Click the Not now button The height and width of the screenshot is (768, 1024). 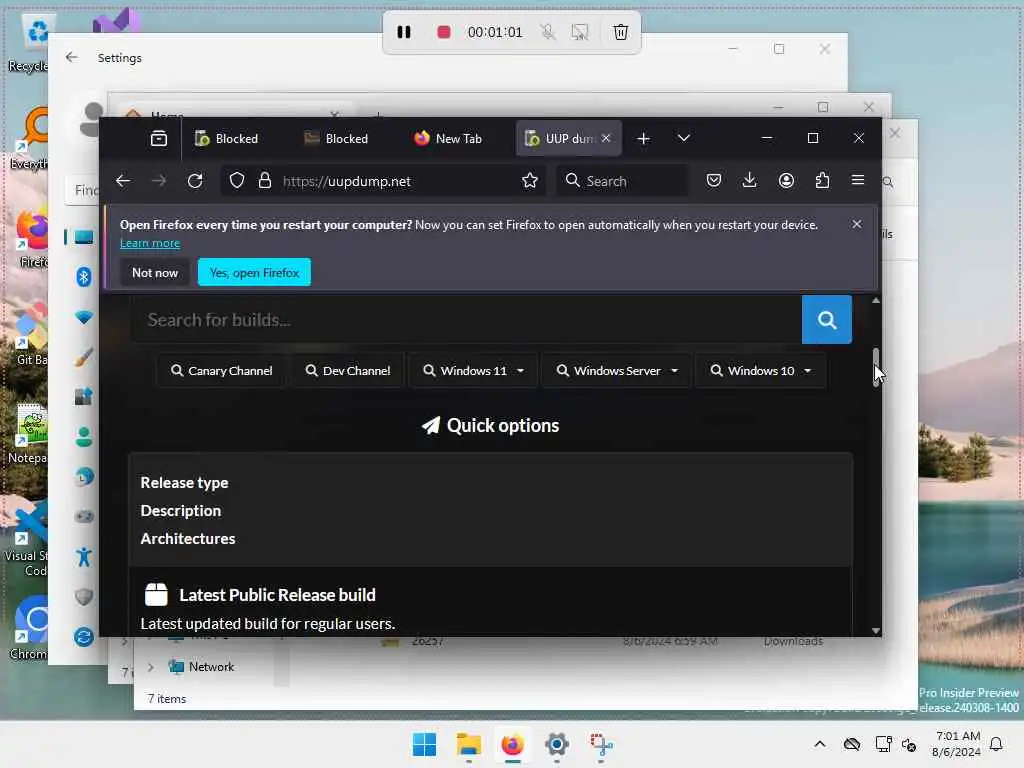[155, 272]
